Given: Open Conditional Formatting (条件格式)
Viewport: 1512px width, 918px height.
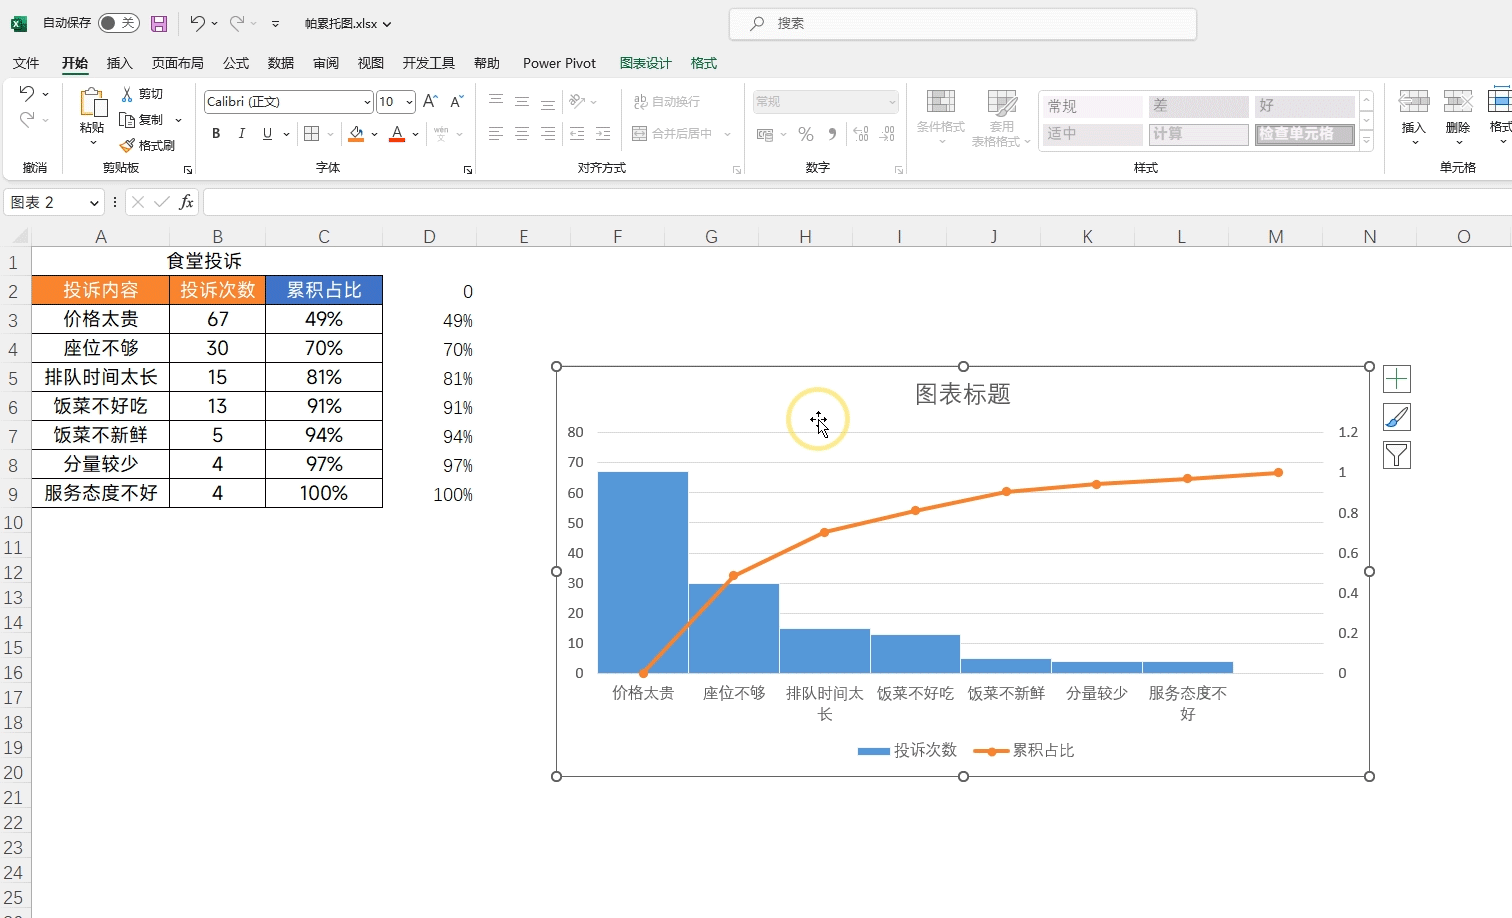Looking at the screenshot, I should [x=941, y=118].
